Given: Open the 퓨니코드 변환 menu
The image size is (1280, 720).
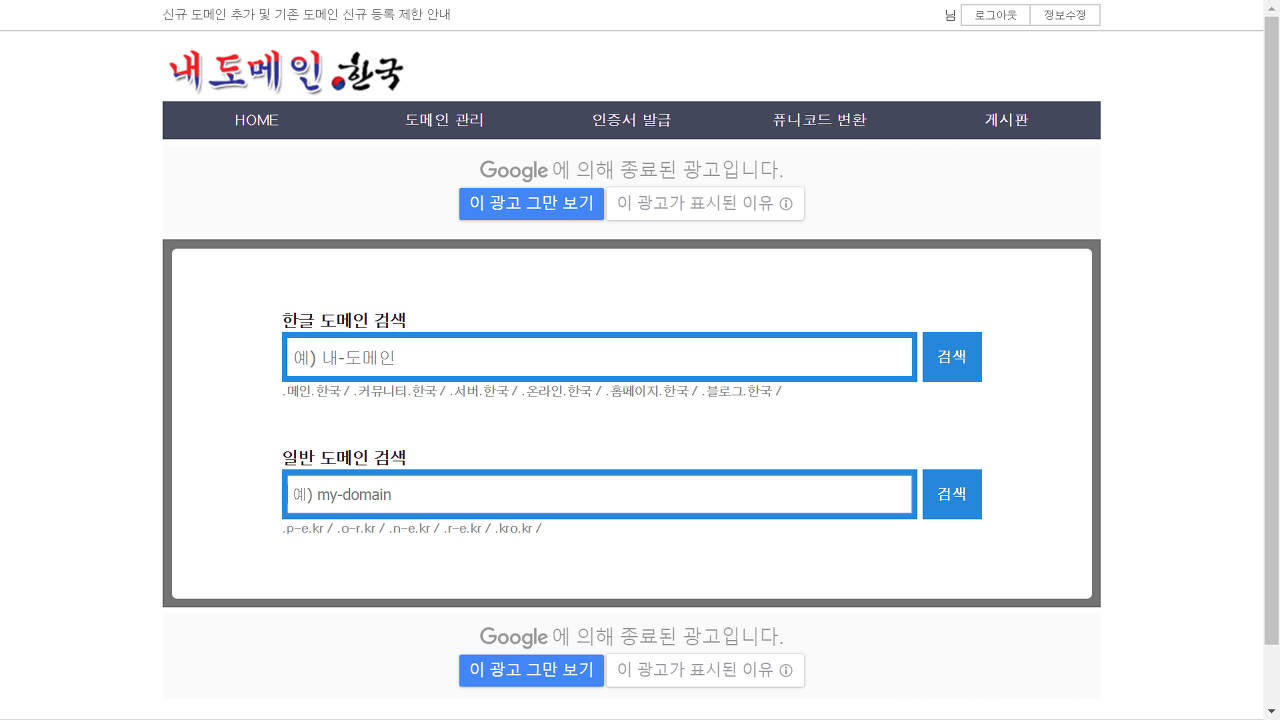Looking at the screenshot, I should click(x=819, y=120).
